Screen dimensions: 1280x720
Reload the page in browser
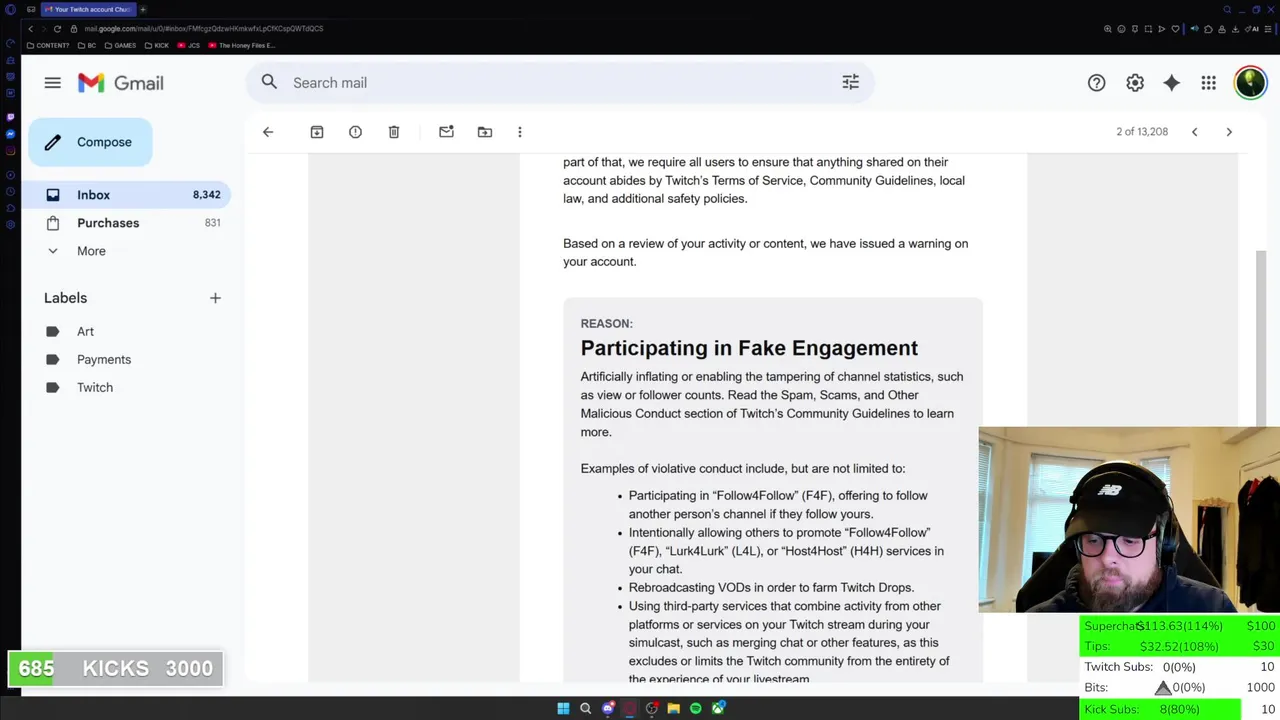tap(57, 29)
